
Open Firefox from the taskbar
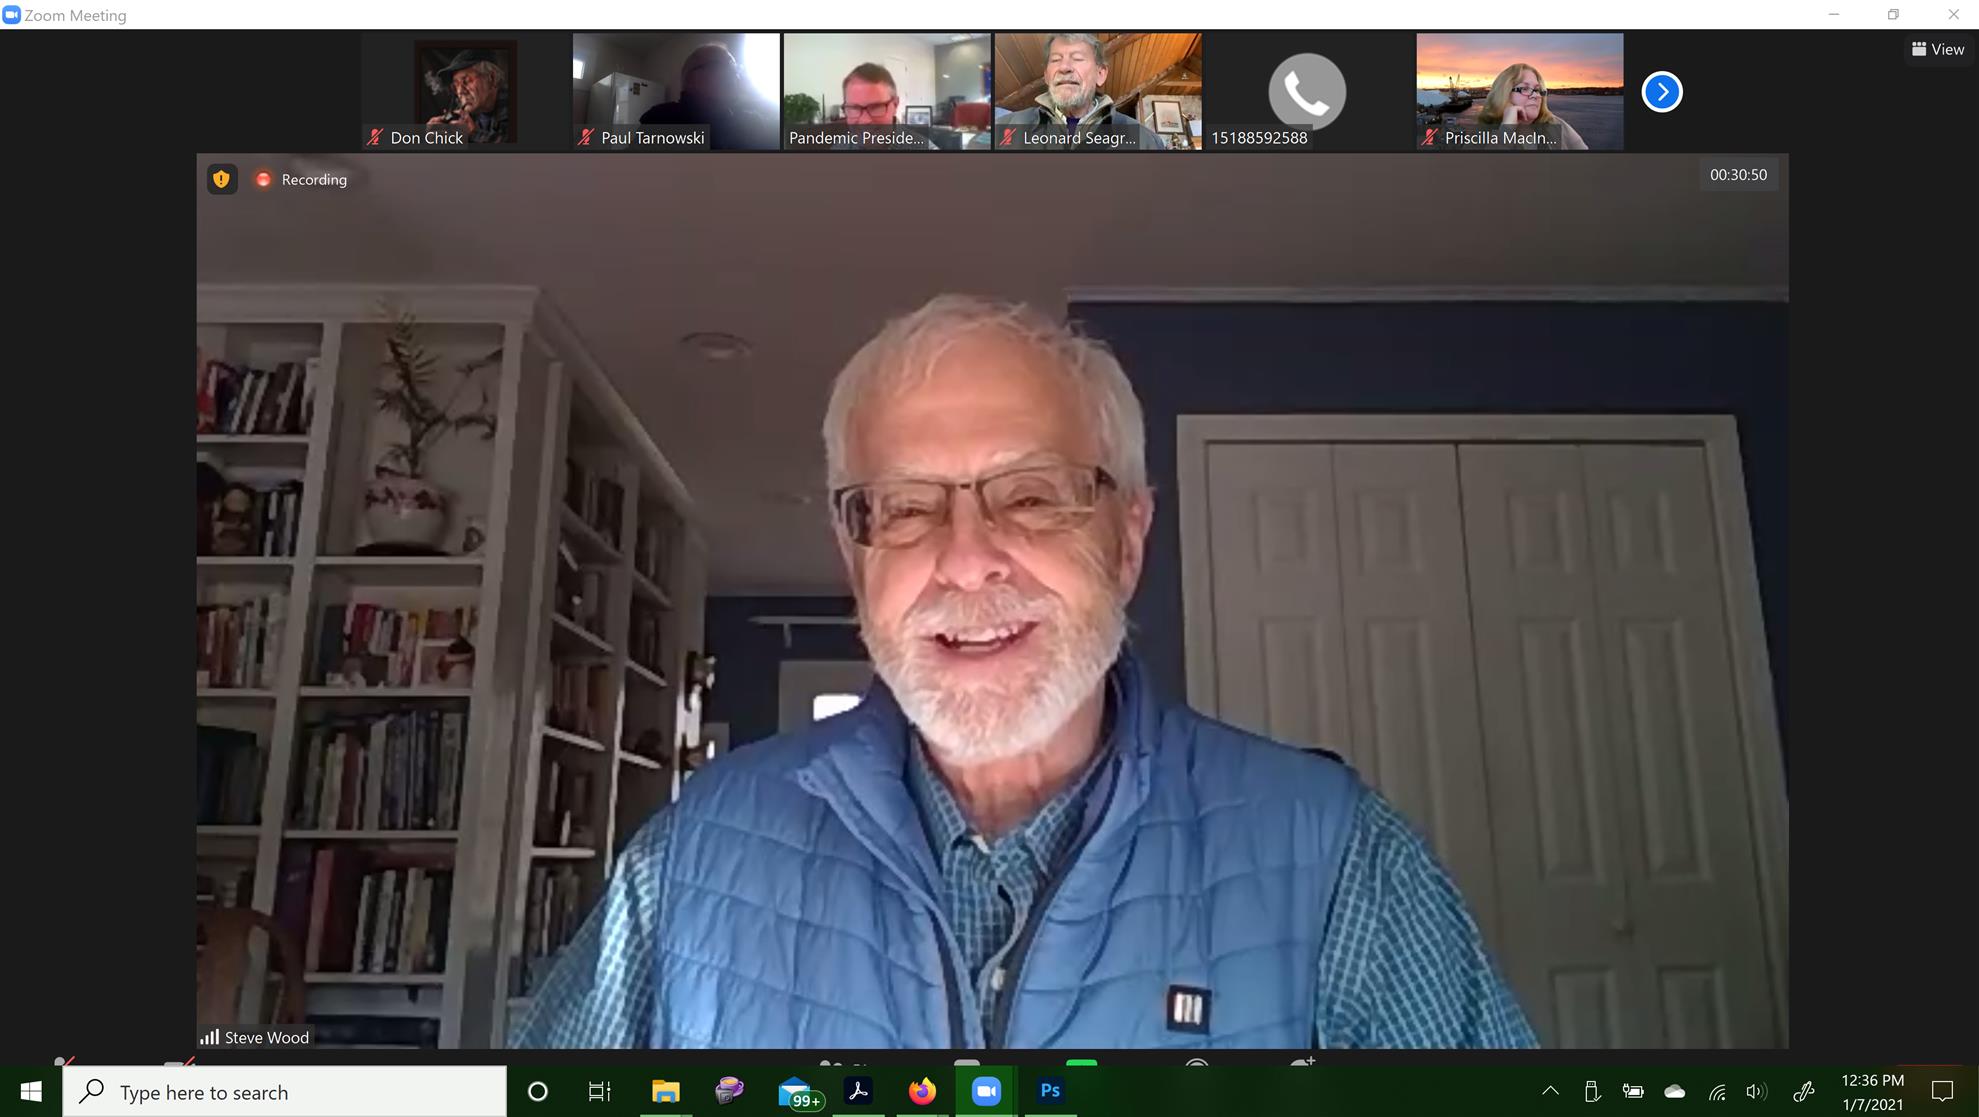click(922, 1091)
